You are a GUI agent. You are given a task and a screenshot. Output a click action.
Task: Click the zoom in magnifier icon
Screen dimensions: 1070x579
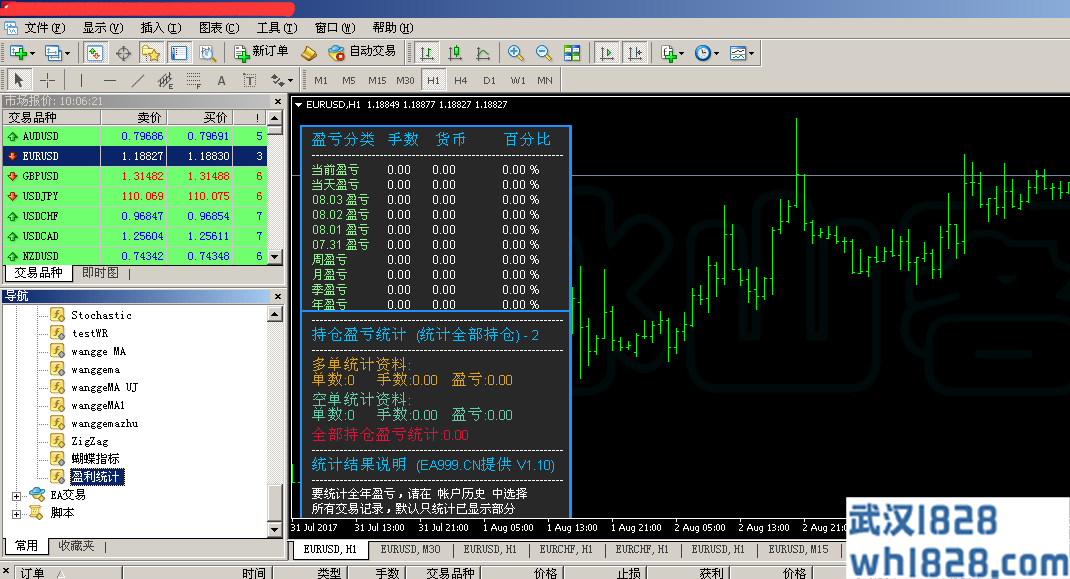(x=516, y=52)
